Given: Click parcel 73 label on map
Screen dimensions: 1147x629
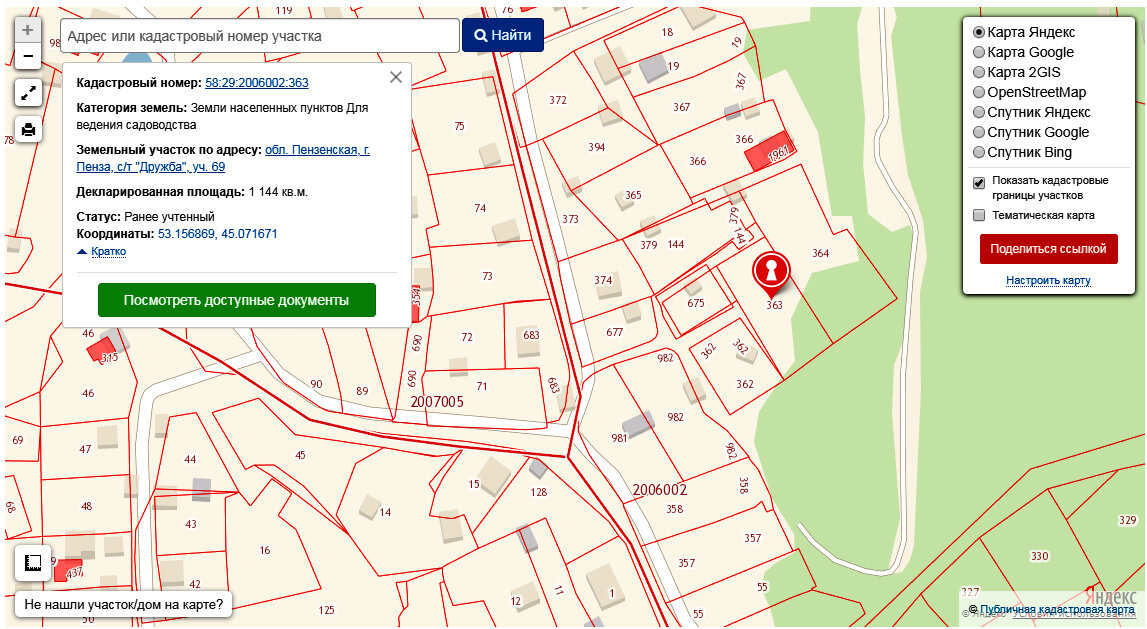Looking at the screenshot, I should (x=487, y=276).
